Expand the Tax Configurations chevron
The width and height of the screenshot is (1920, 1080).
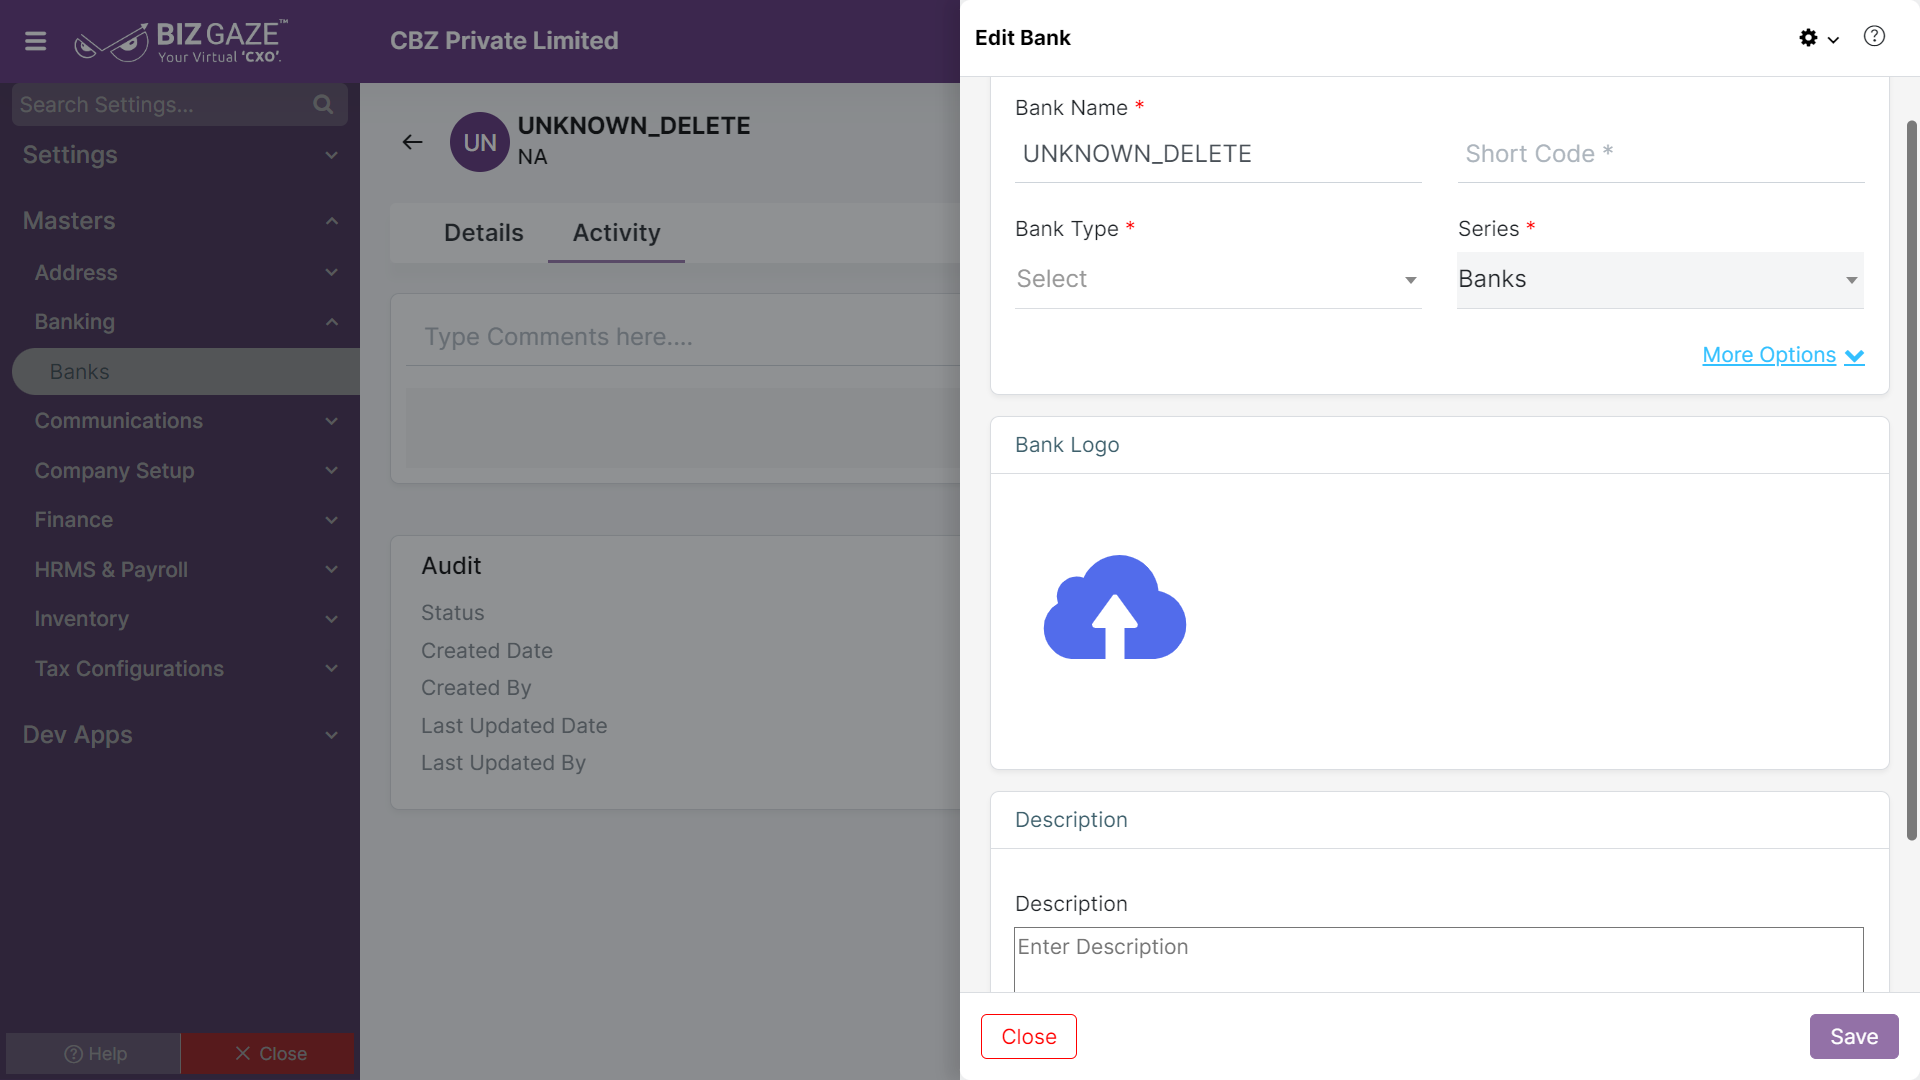tap(332, 669)
